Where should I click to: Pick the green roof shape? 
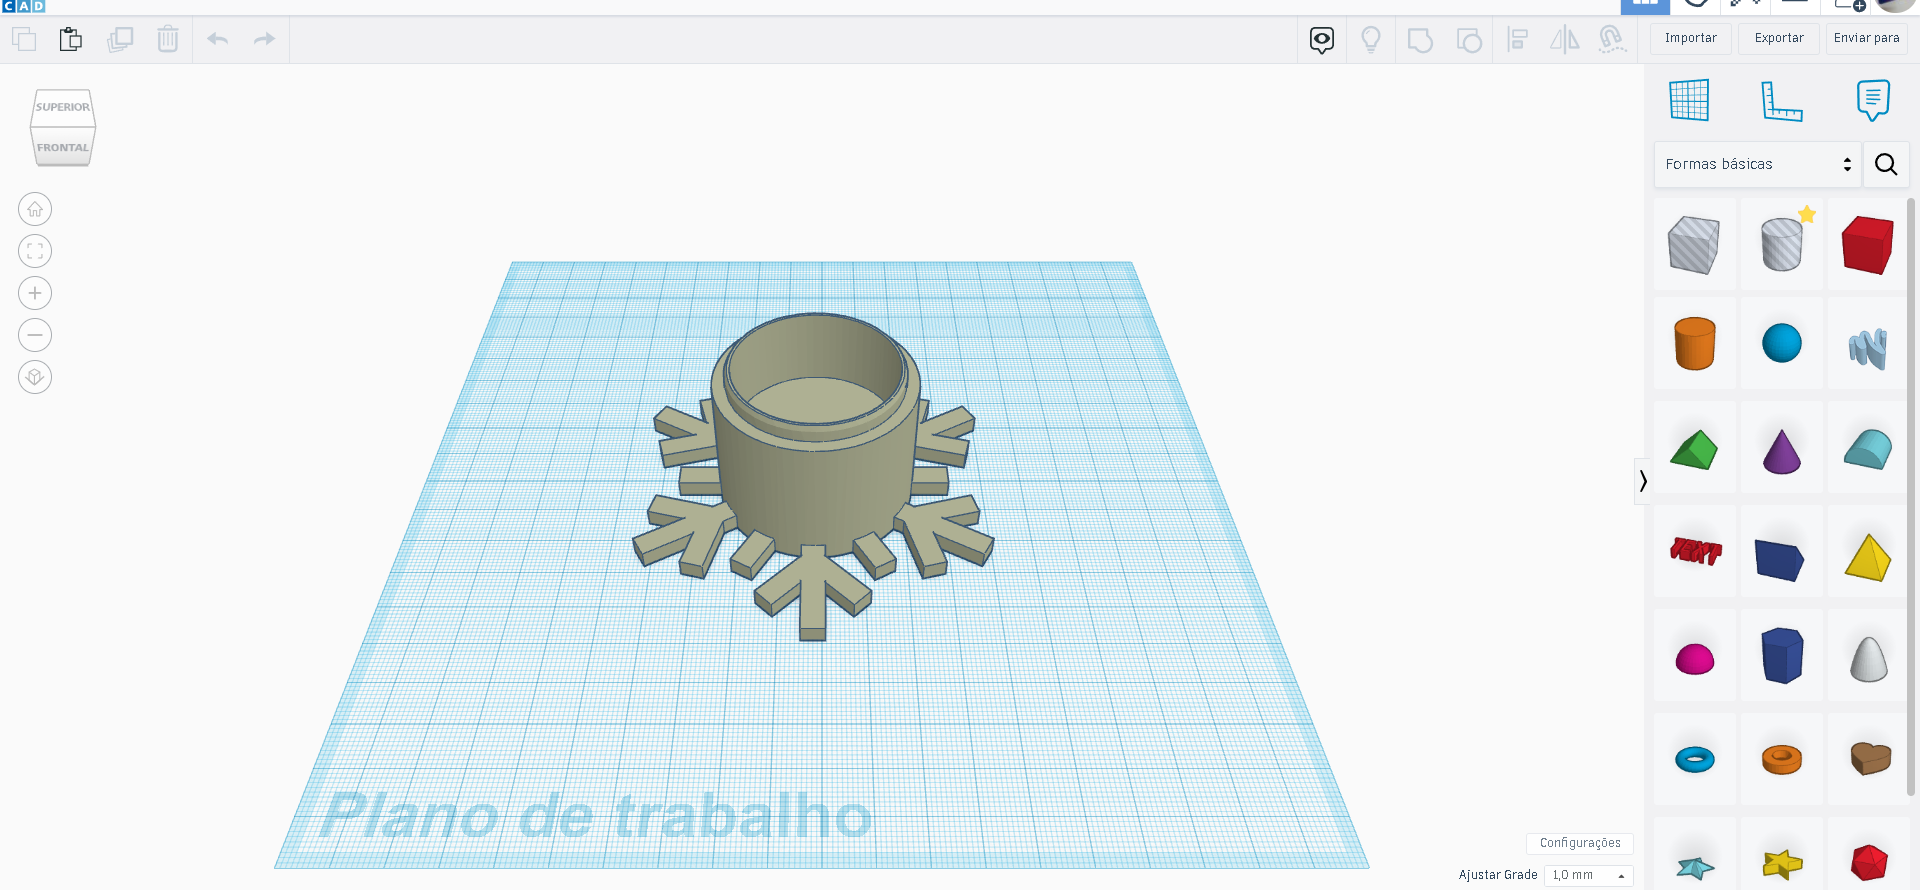tap(1694, 449)
